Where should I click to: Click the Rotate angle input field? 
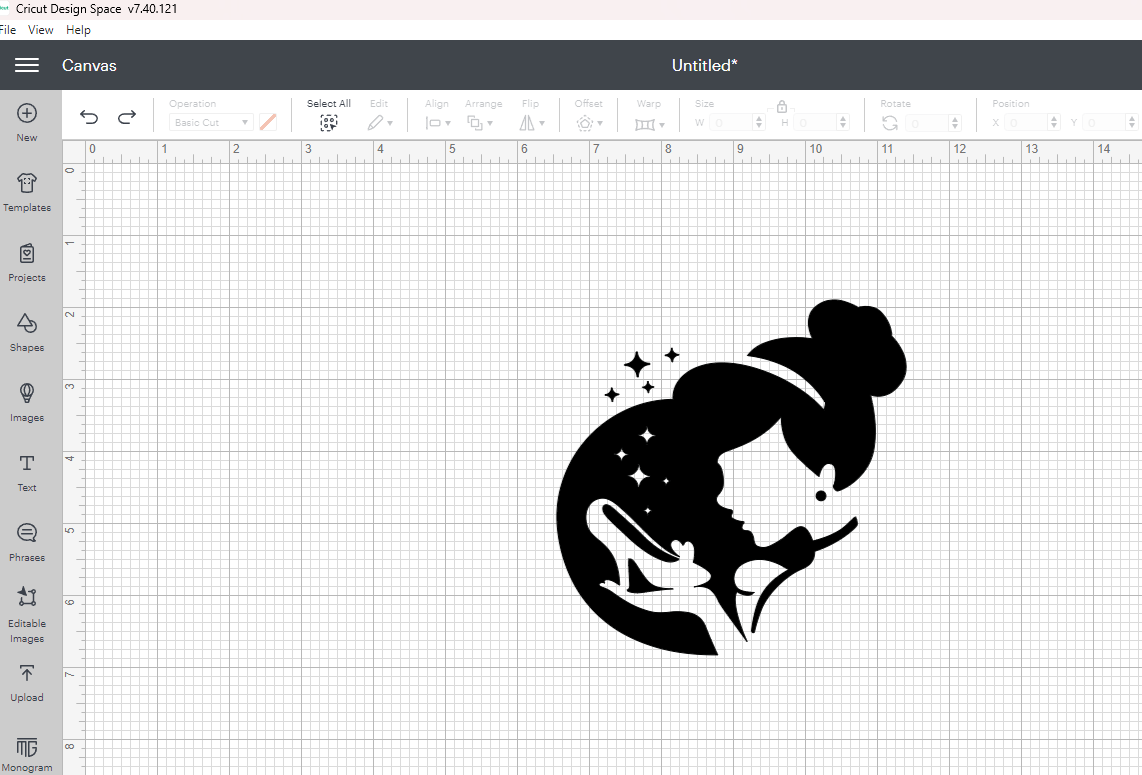coord(927,123)
